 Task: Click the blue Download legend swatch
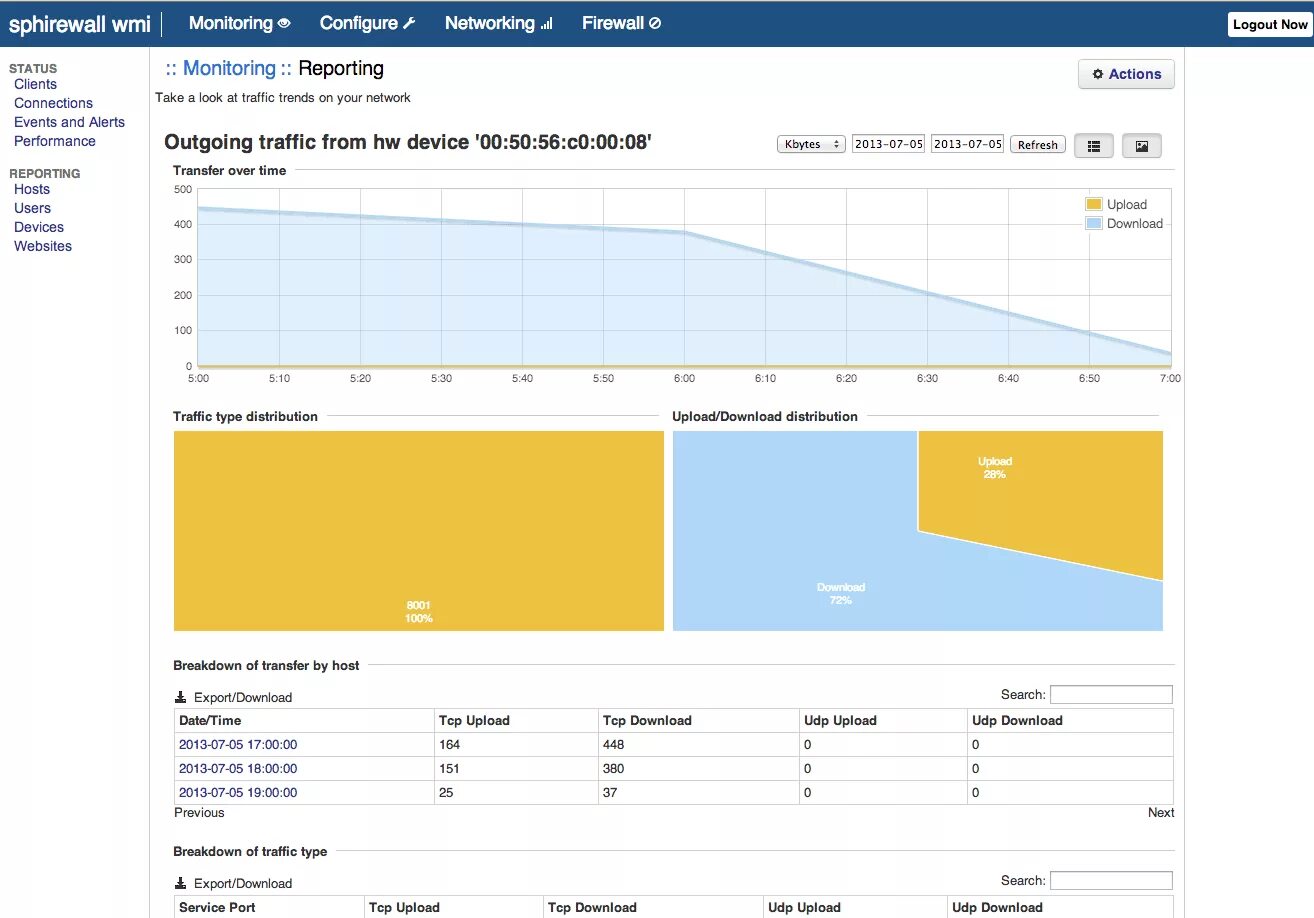coord(1094,223)
